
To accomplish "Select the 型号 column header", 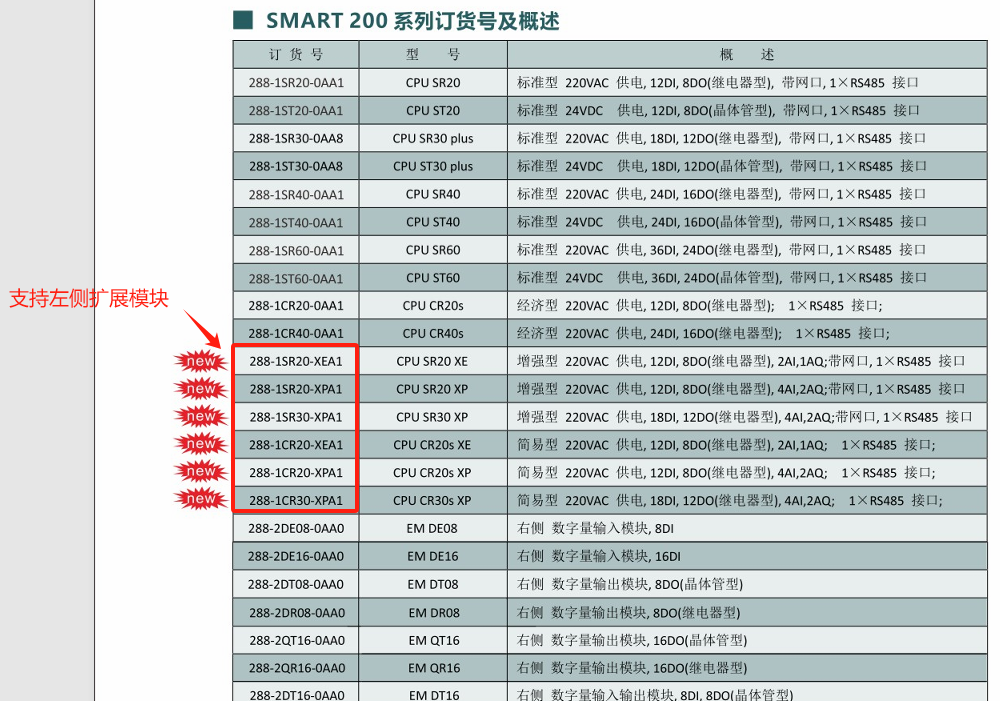I will point(433,54).
